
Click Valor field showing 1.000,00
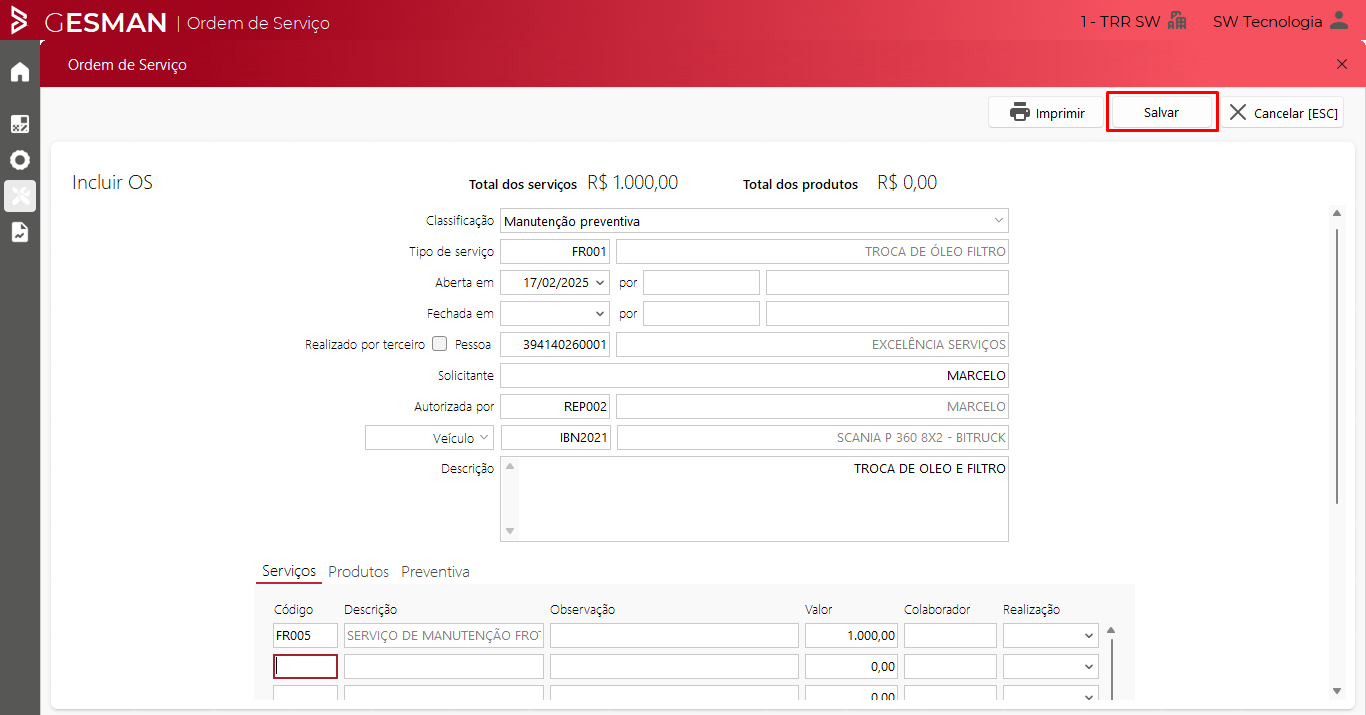851,636
